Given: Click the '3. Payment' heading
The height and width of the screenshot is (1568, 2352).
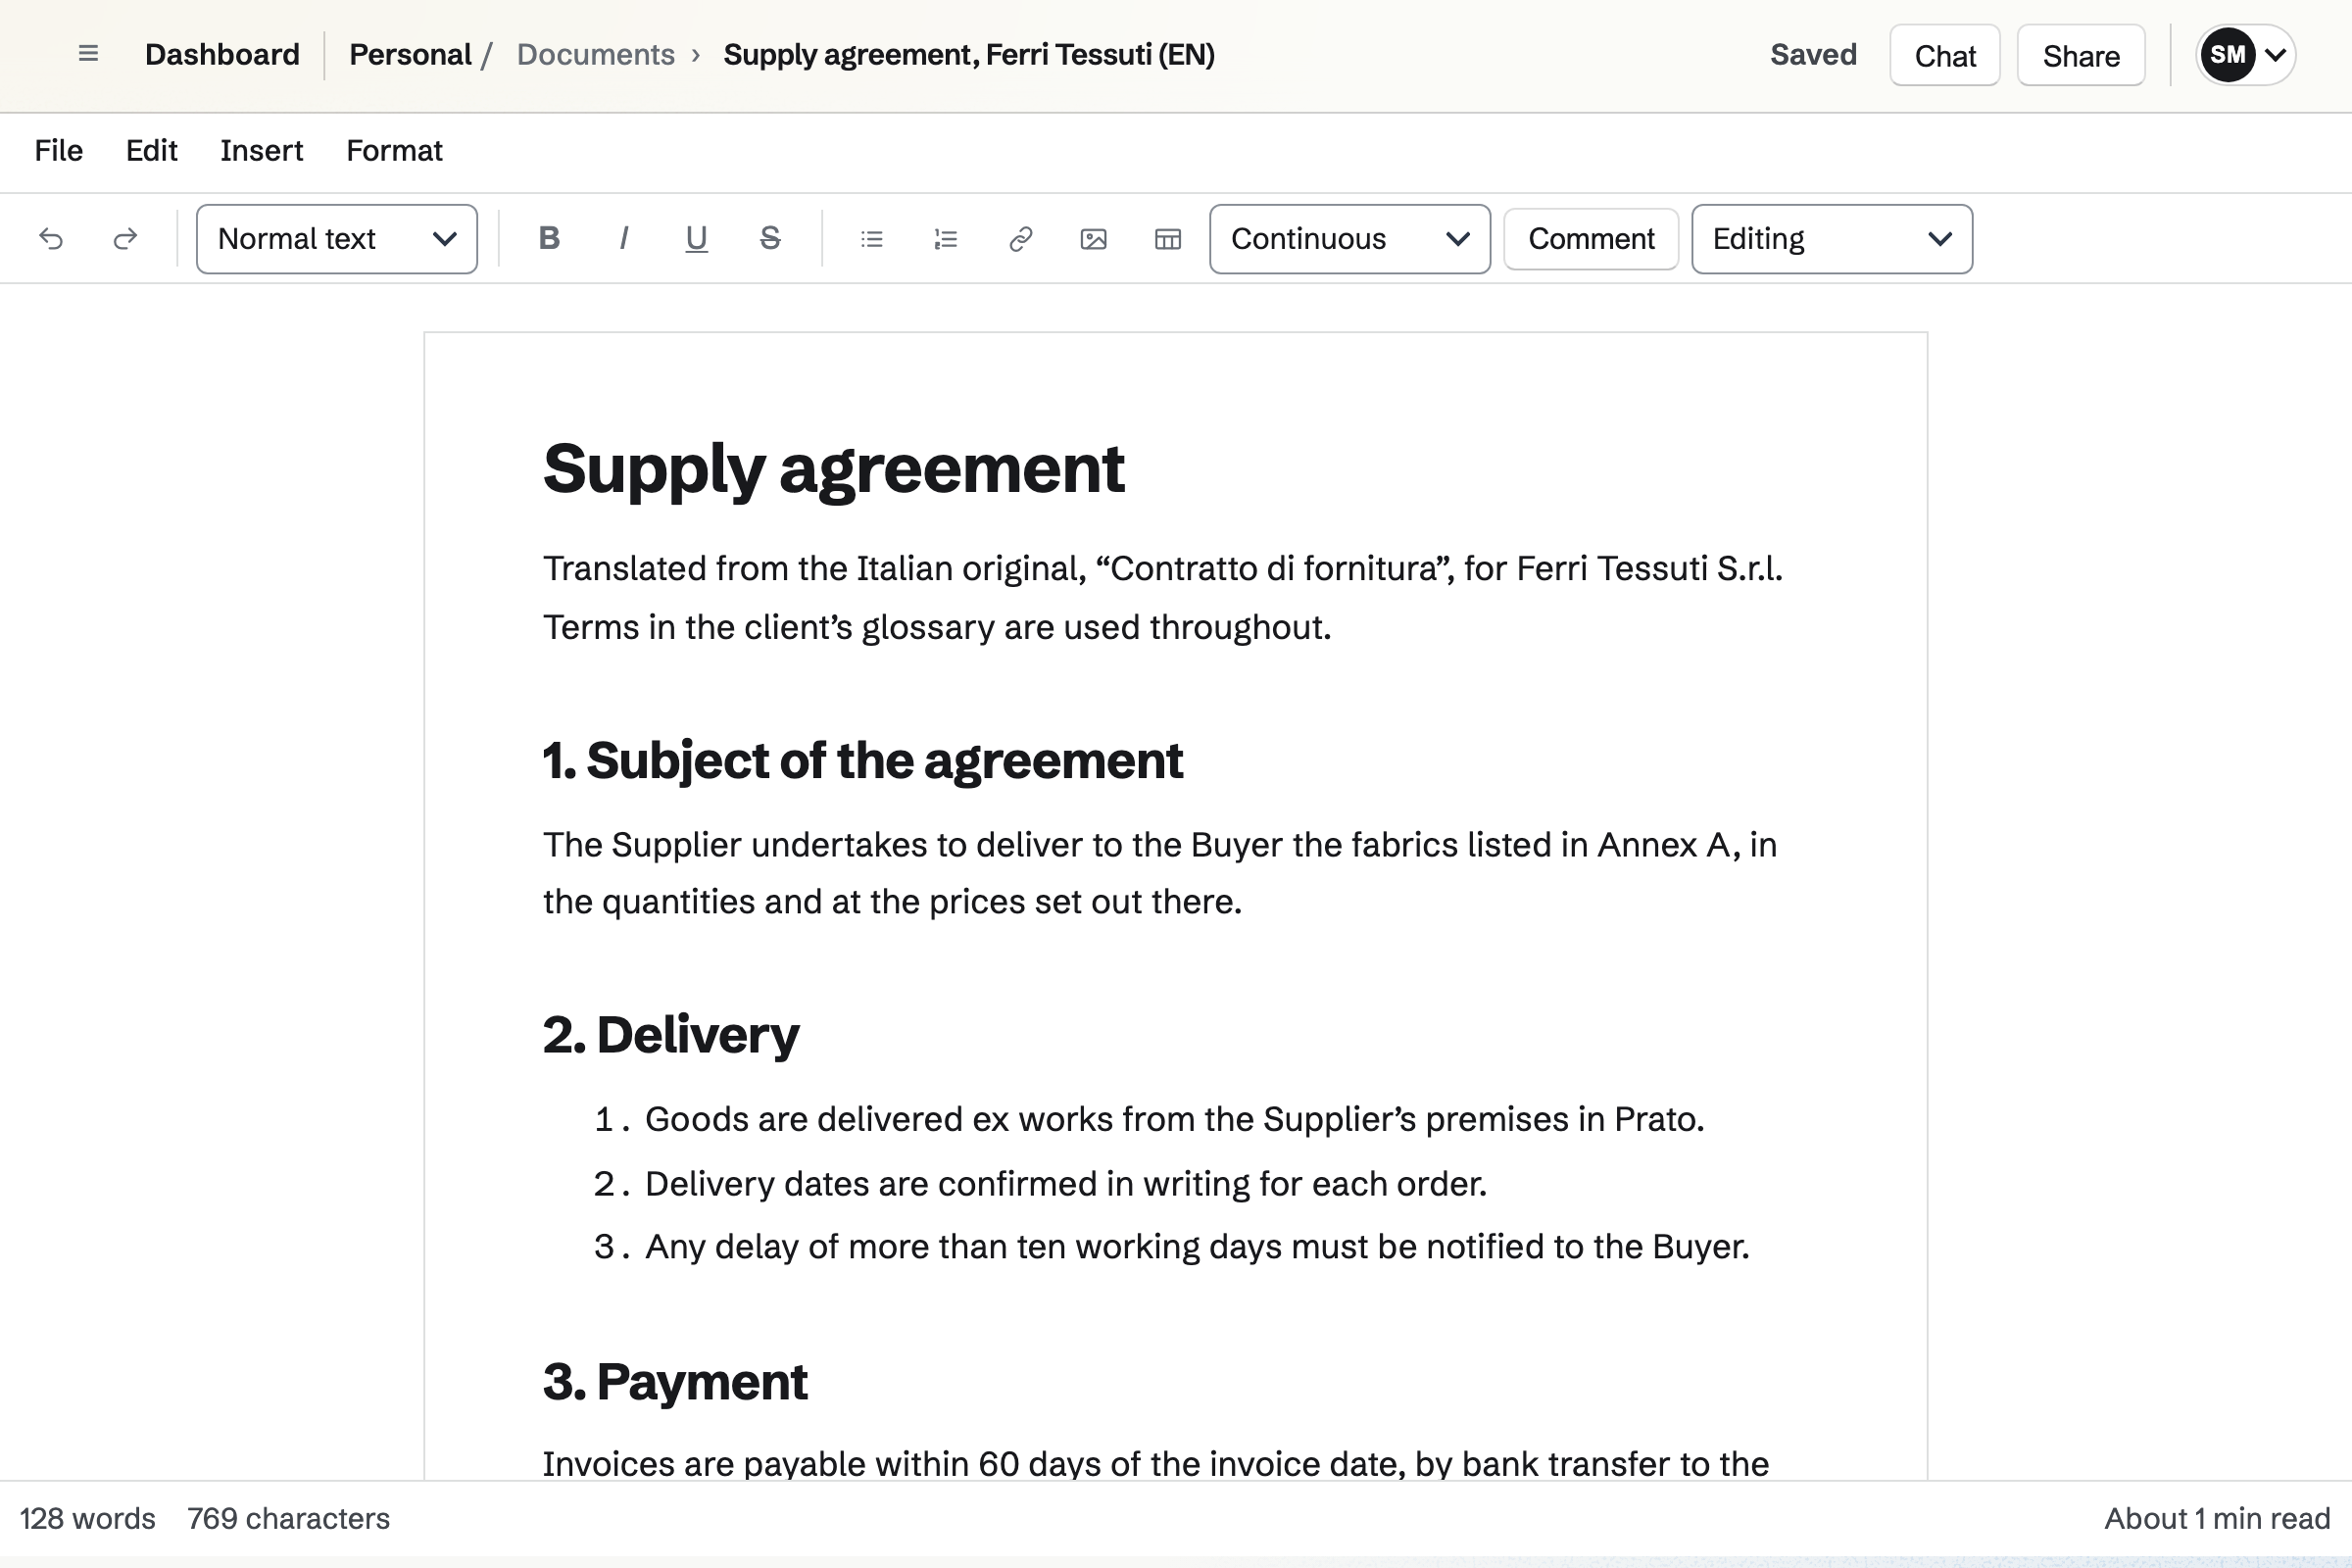Looking at the screenshot, I should pyautogui.click(x=675, y=1381).
